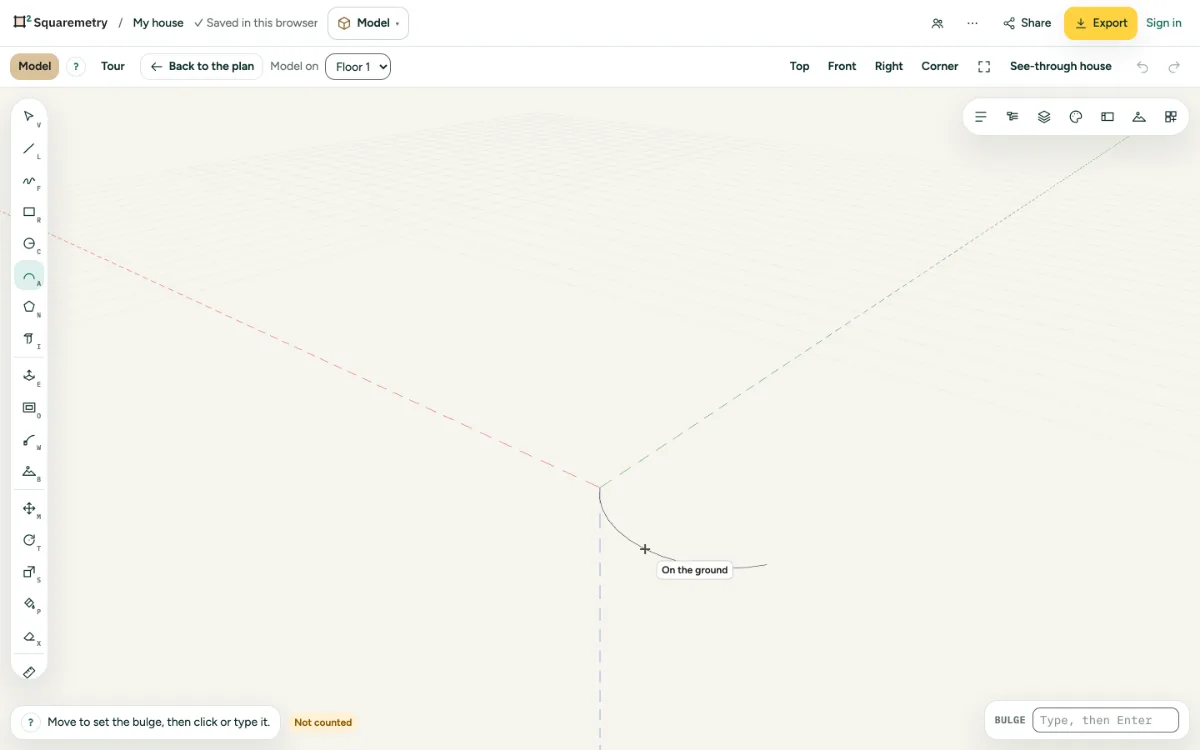Viewport: 1200px width, 750px height.
Task: Click the Not counted status badge
Action: 323,722
